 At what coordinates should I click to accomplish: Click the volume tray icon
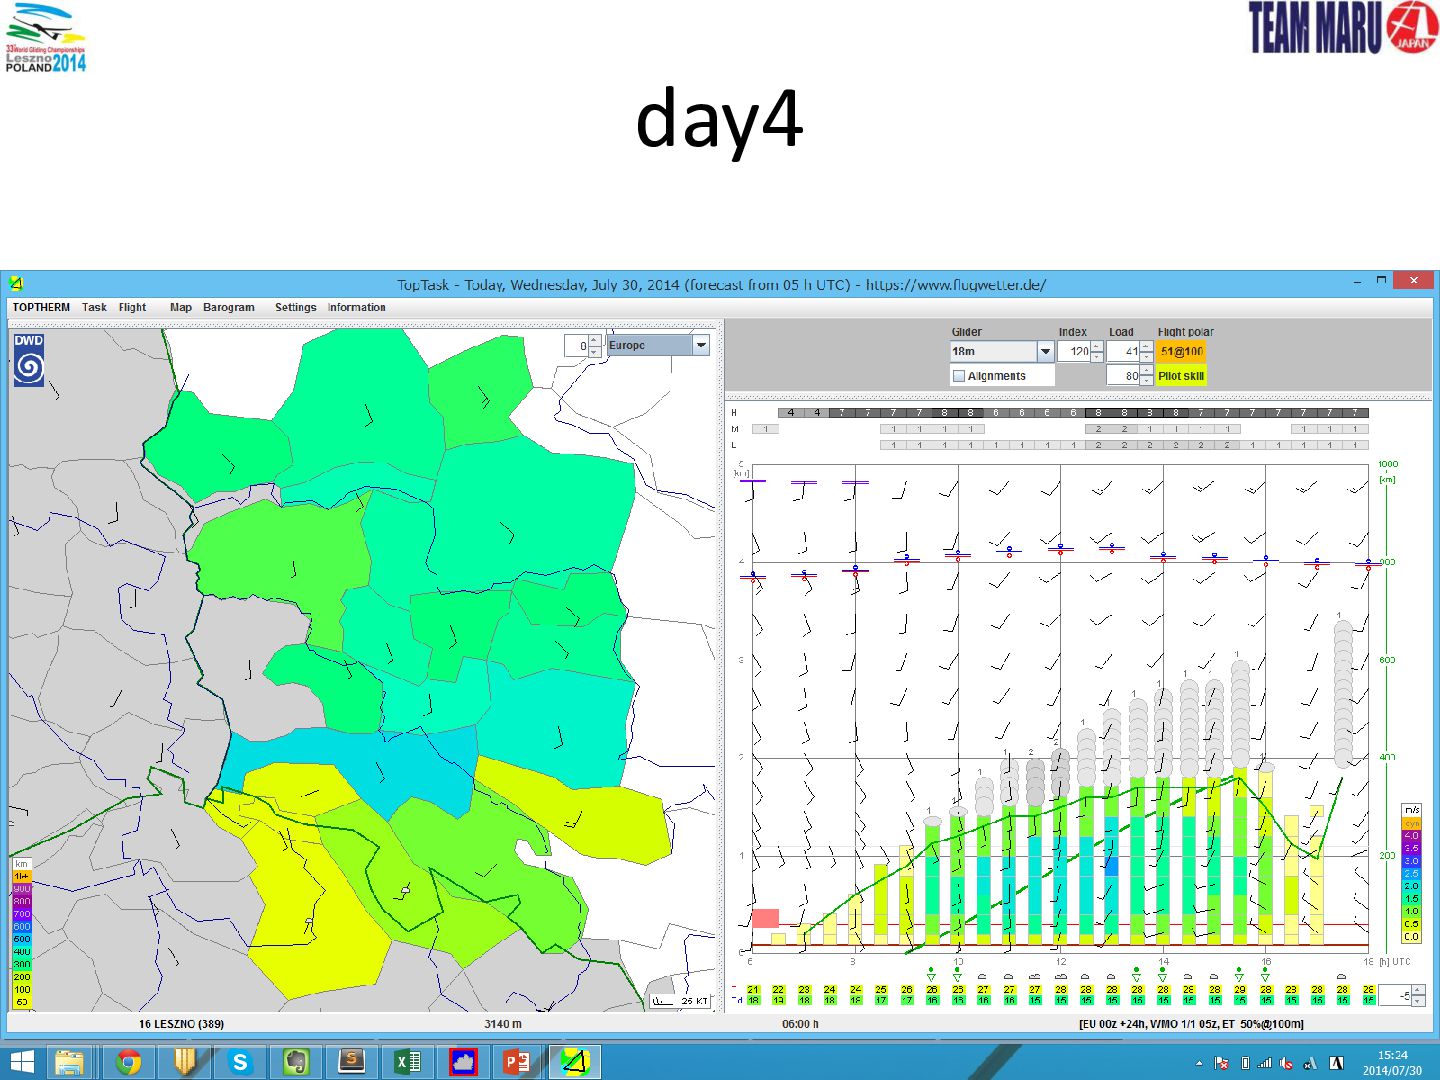1286,1063
